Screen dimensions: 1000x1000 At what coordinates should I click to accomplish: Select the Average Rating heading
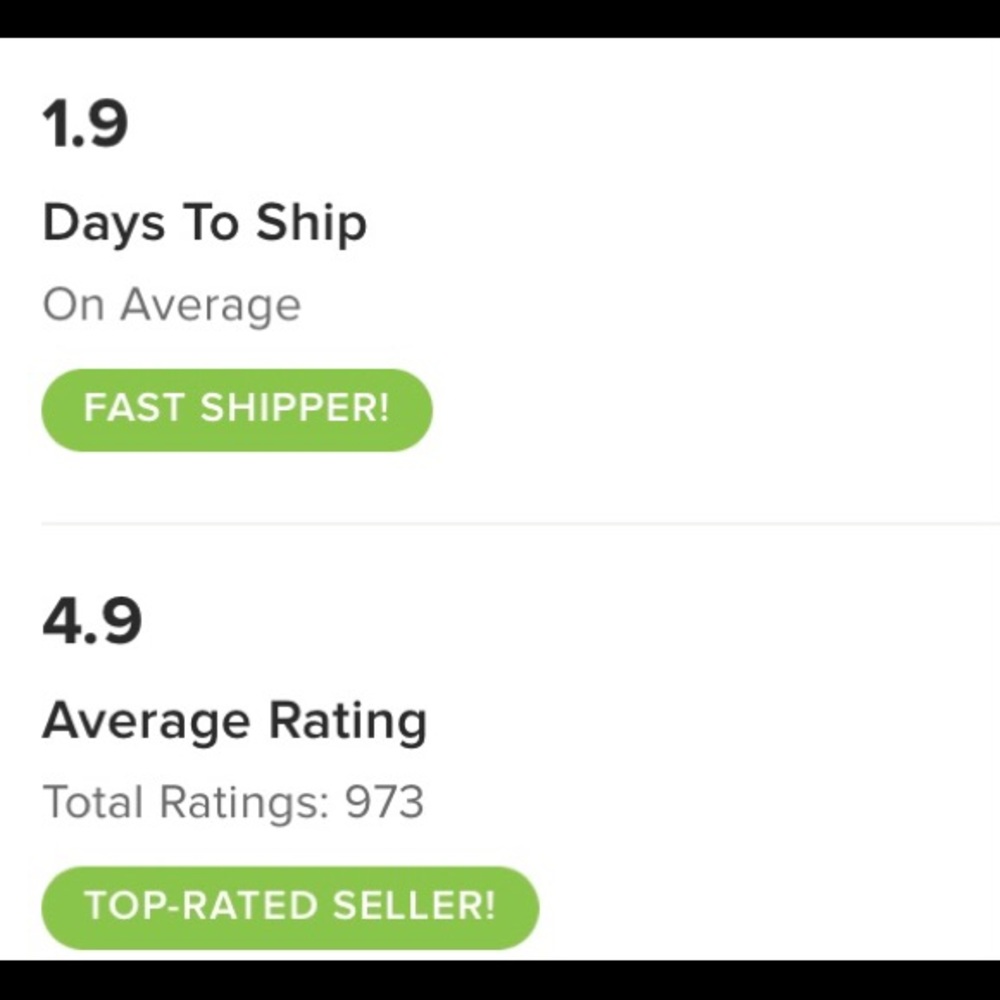234,721
